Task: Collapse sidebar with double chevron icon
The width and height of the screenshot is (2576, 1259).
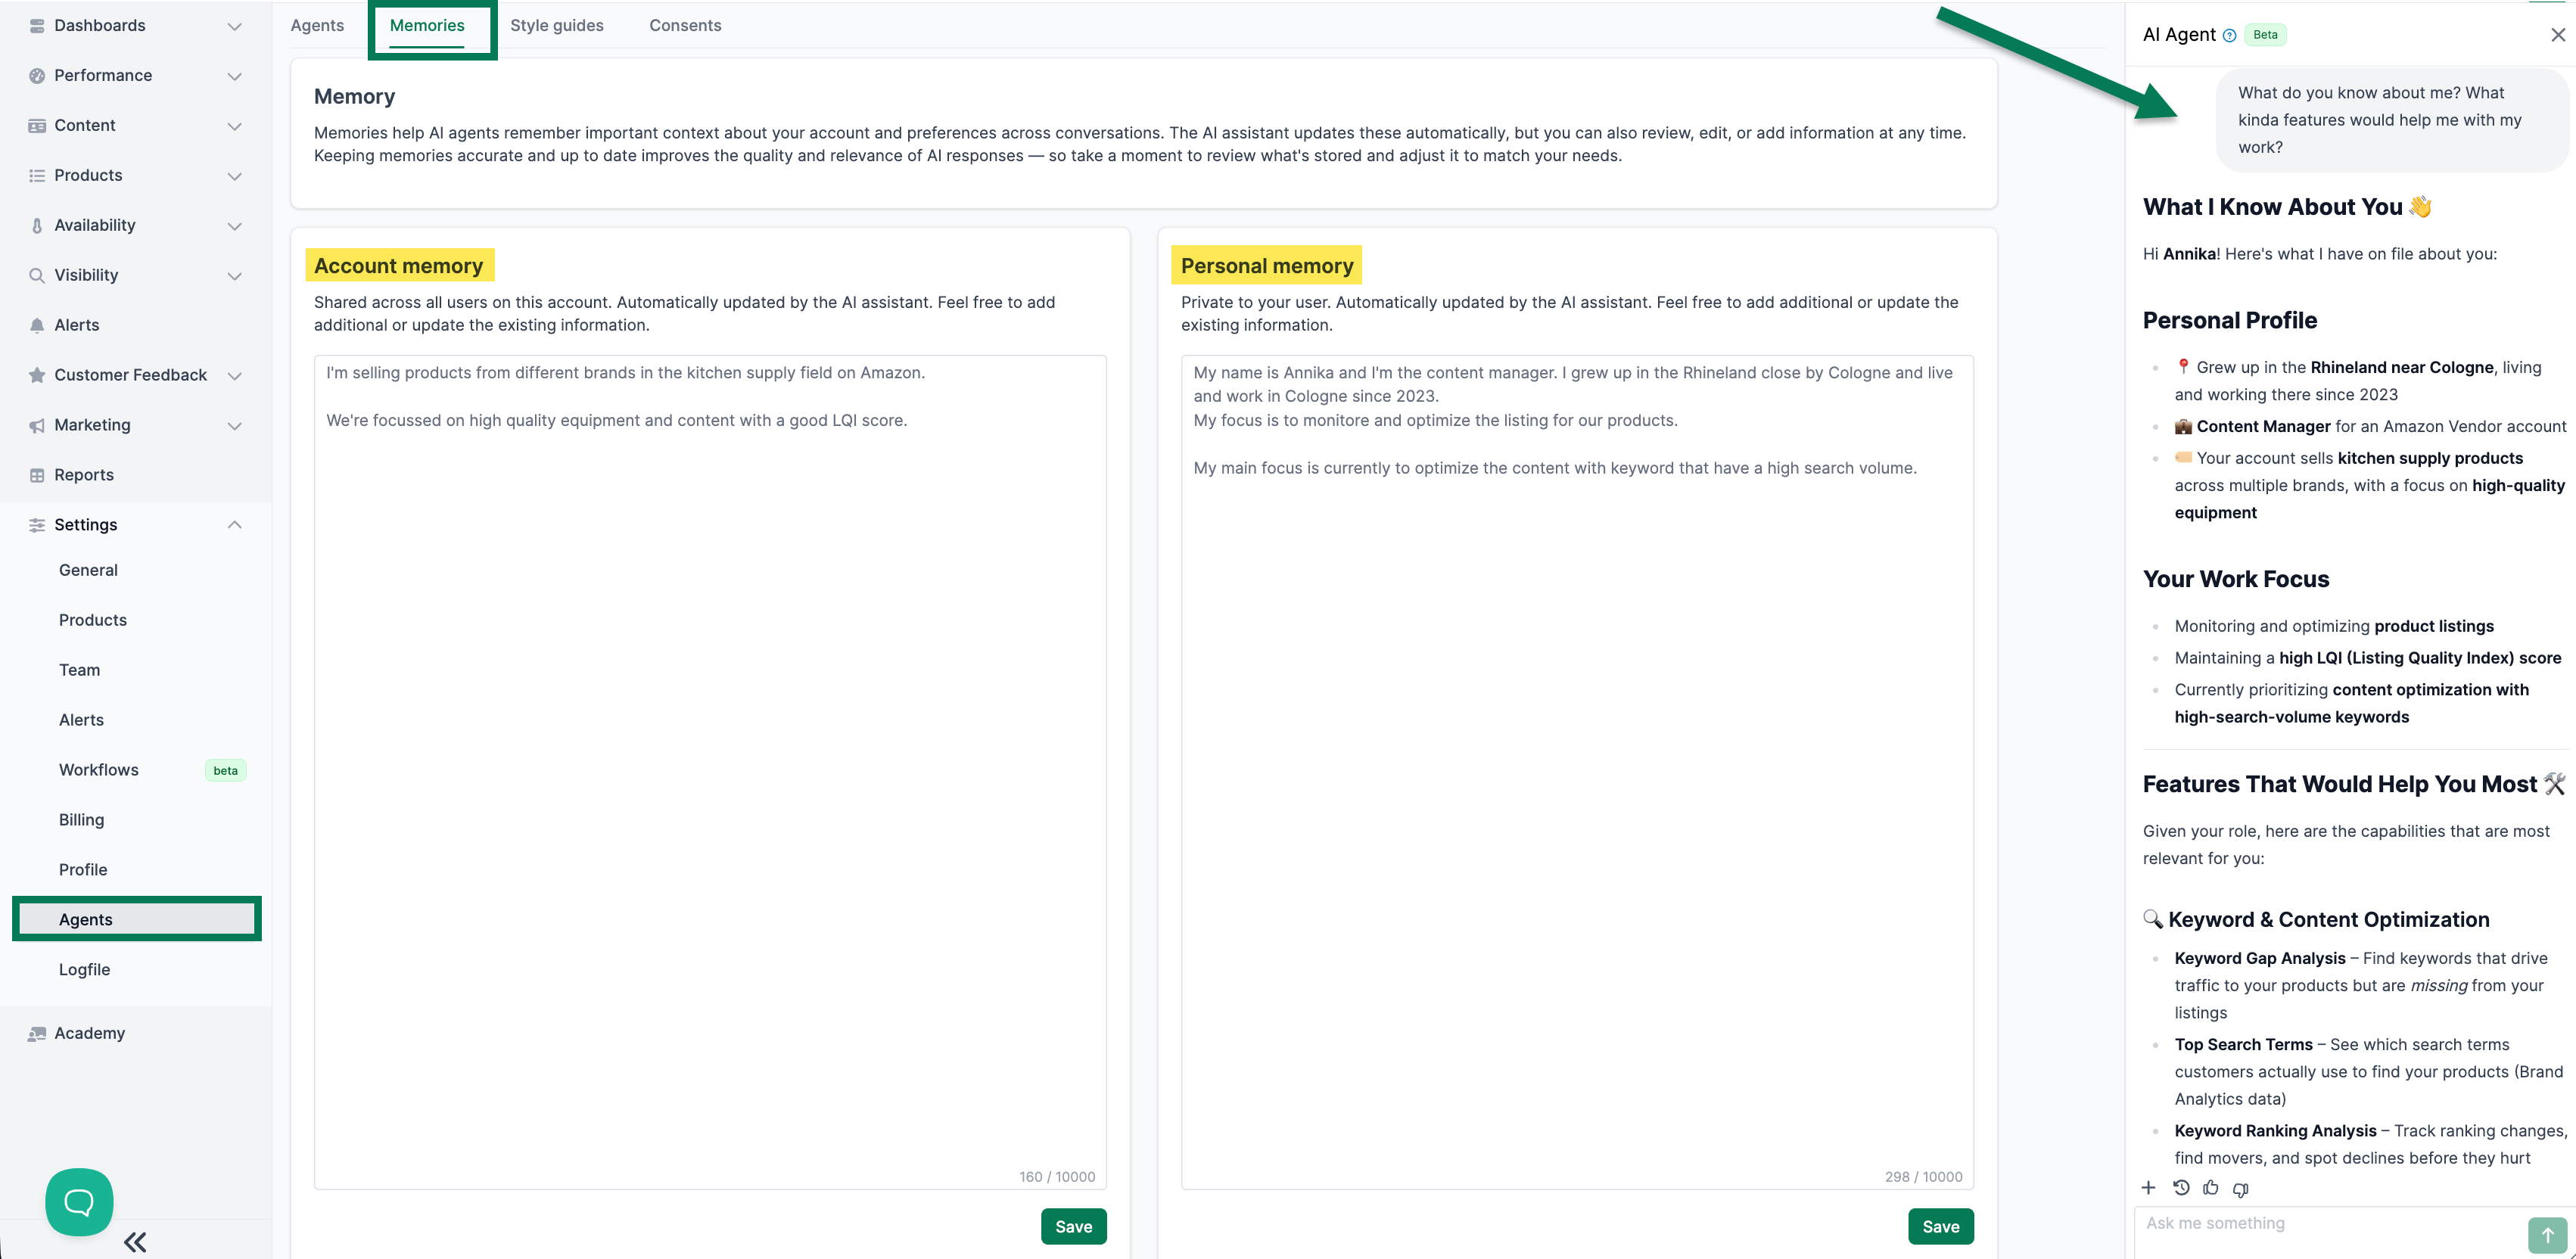Action: pyautogui.click(x=135, y=1242)
